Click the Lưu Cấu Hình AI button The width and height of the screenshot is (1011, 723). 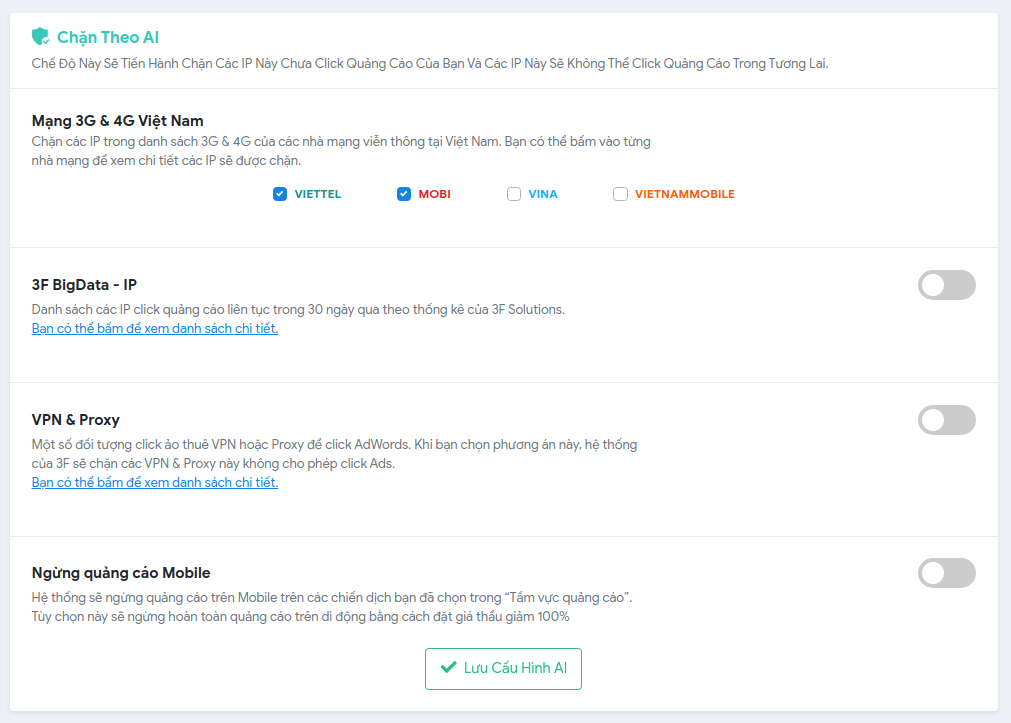tap(503, 669)
